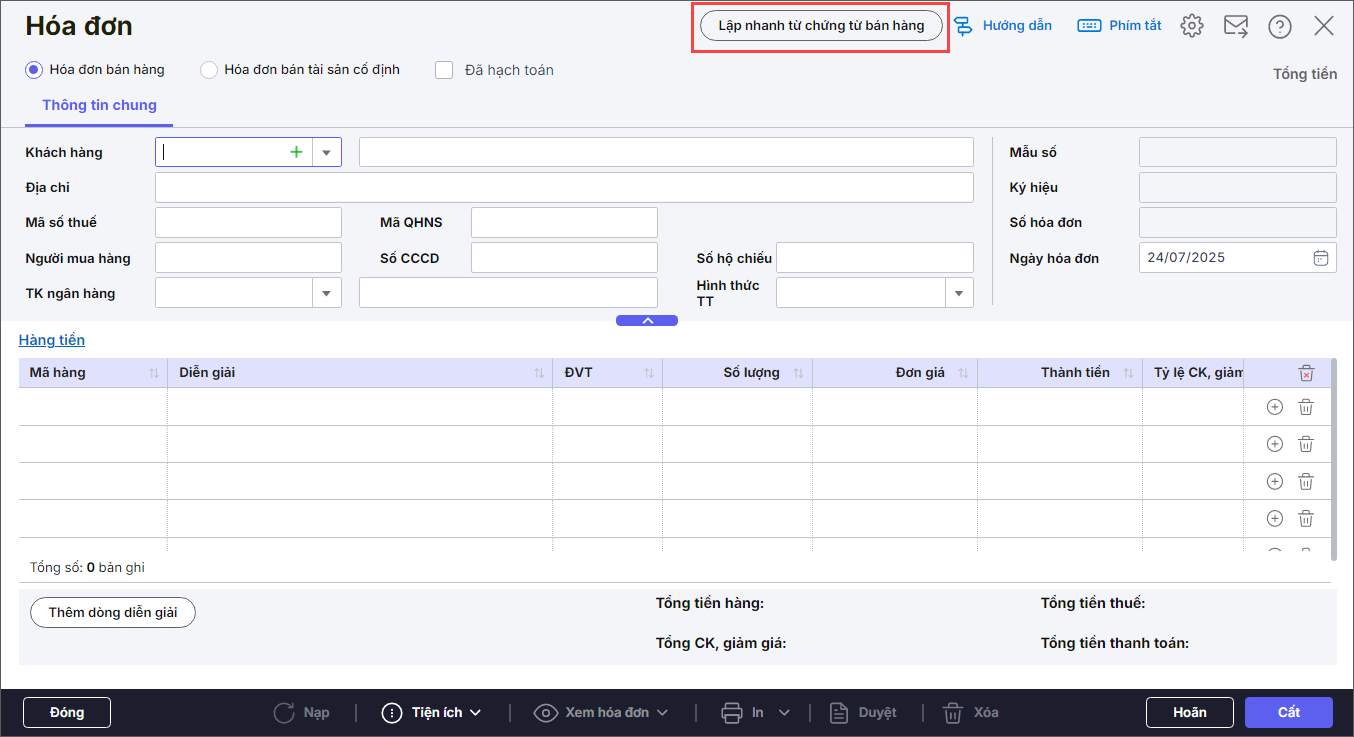Select Hóa đơn bán hàng radio button
Screen dimensions: 1354x737
click(x=34, y=70)
